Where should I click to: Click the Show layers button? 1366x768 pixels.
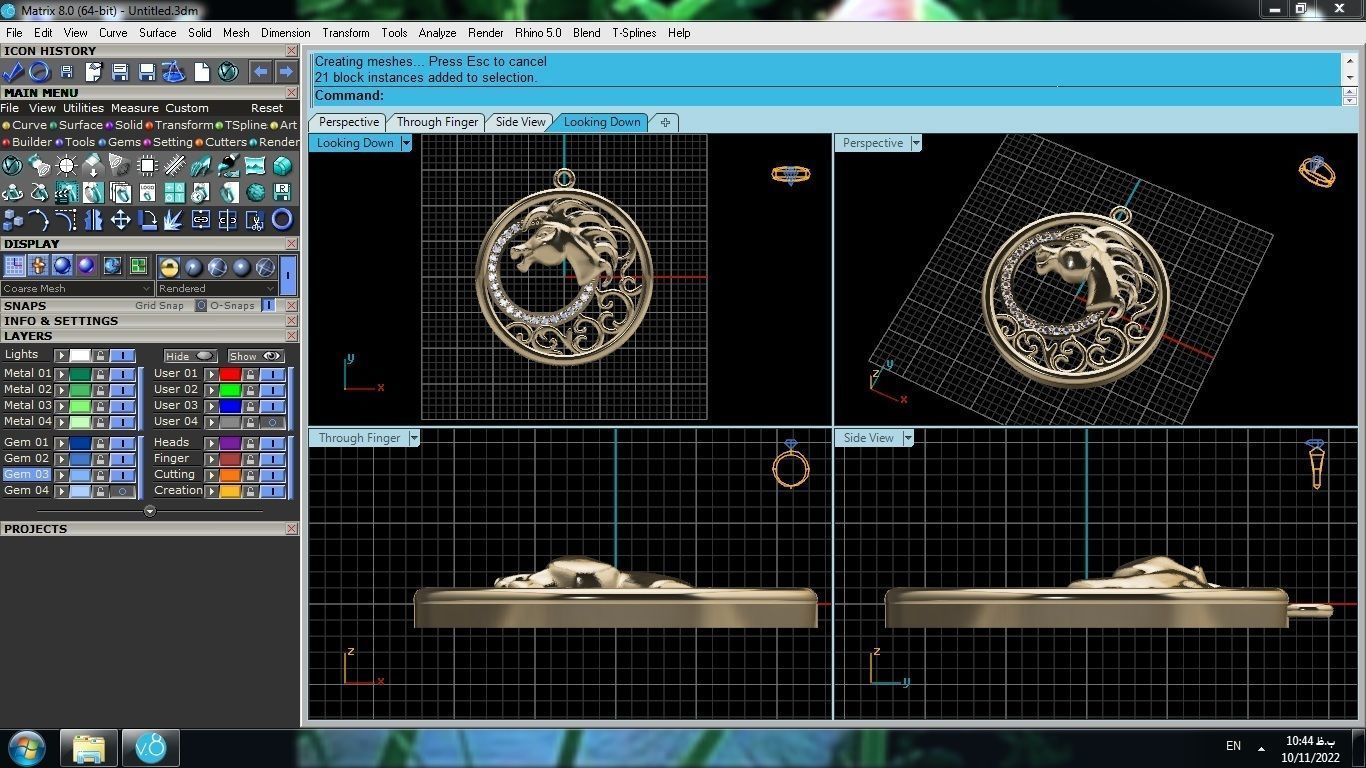click(256, 356)
